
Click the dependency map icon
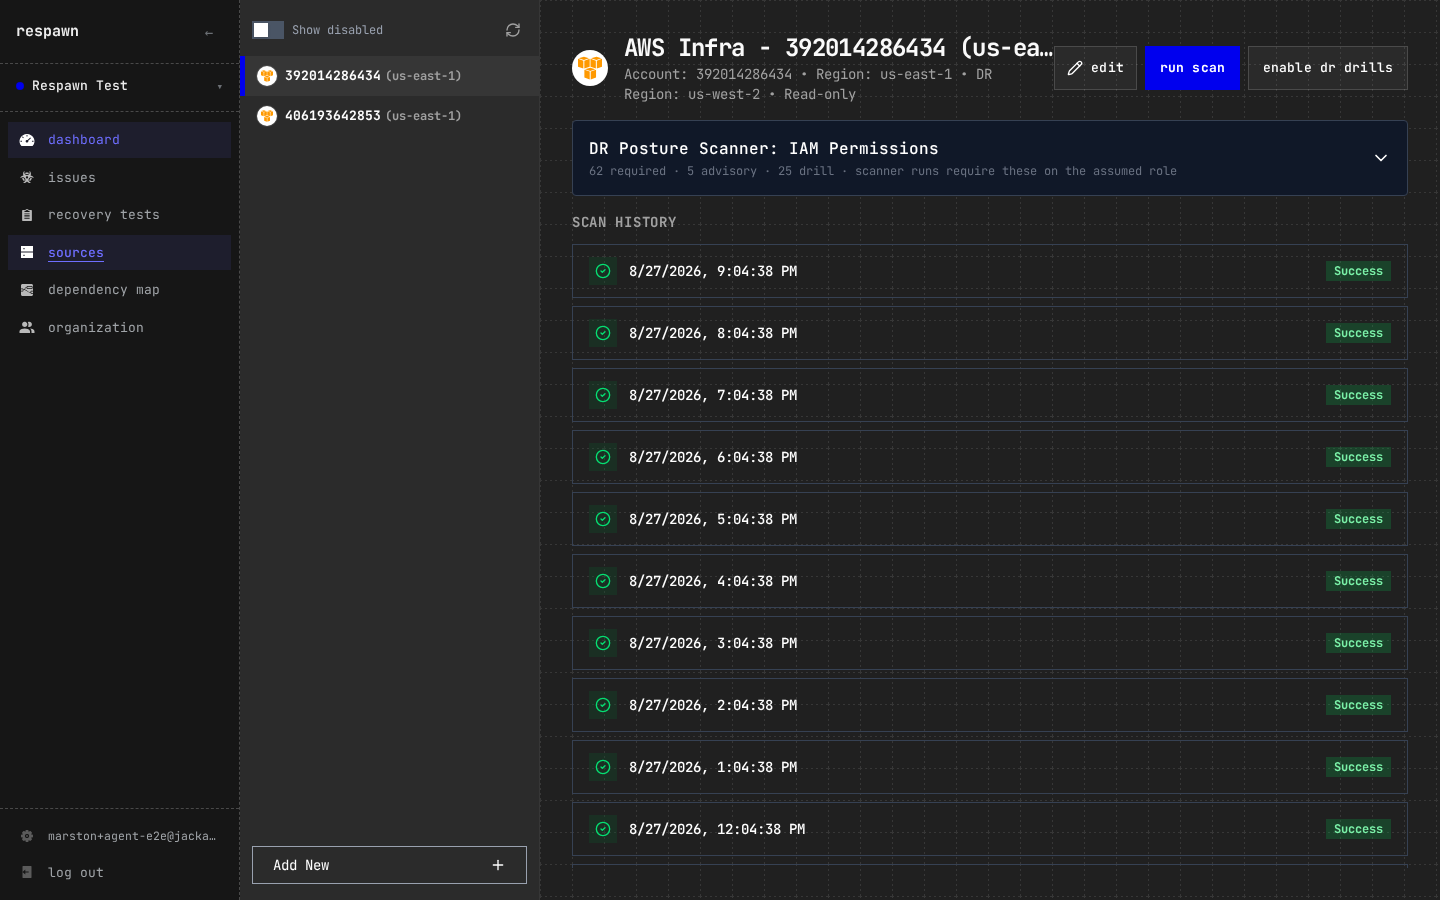[27, 290]
